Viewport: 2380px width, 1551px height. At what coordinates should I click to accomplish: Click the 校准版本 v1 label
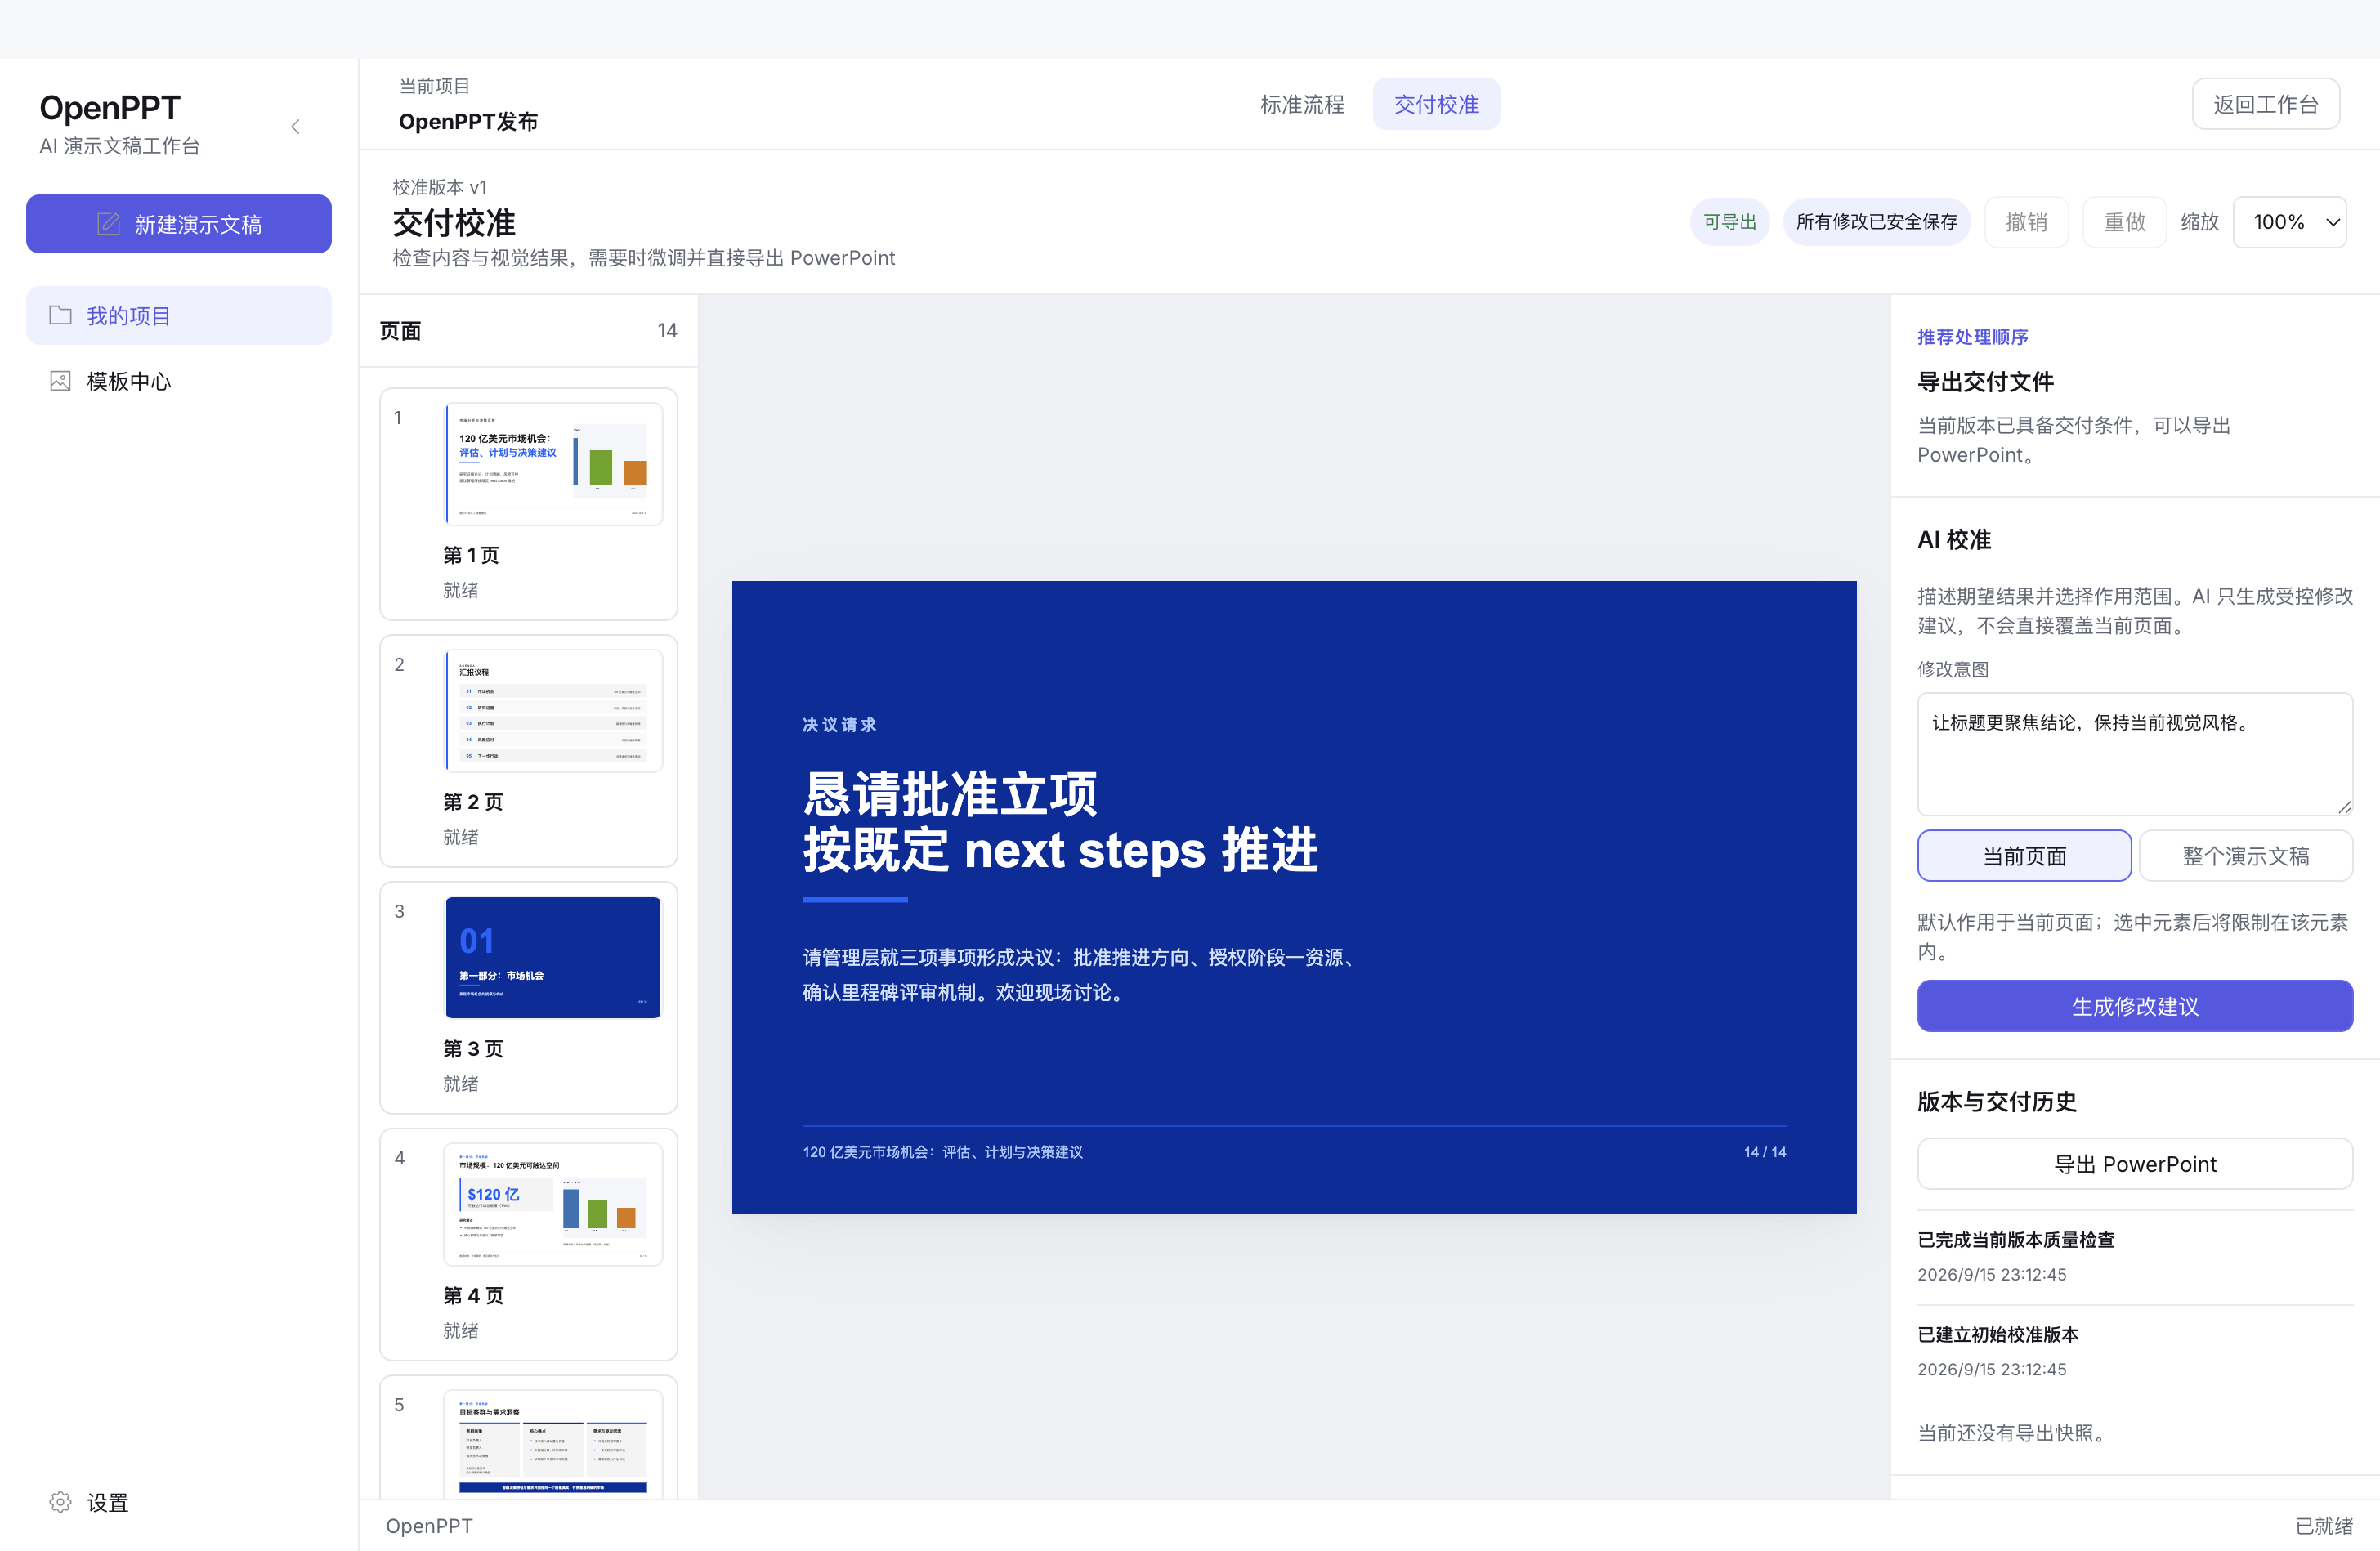tap(439, 187)
